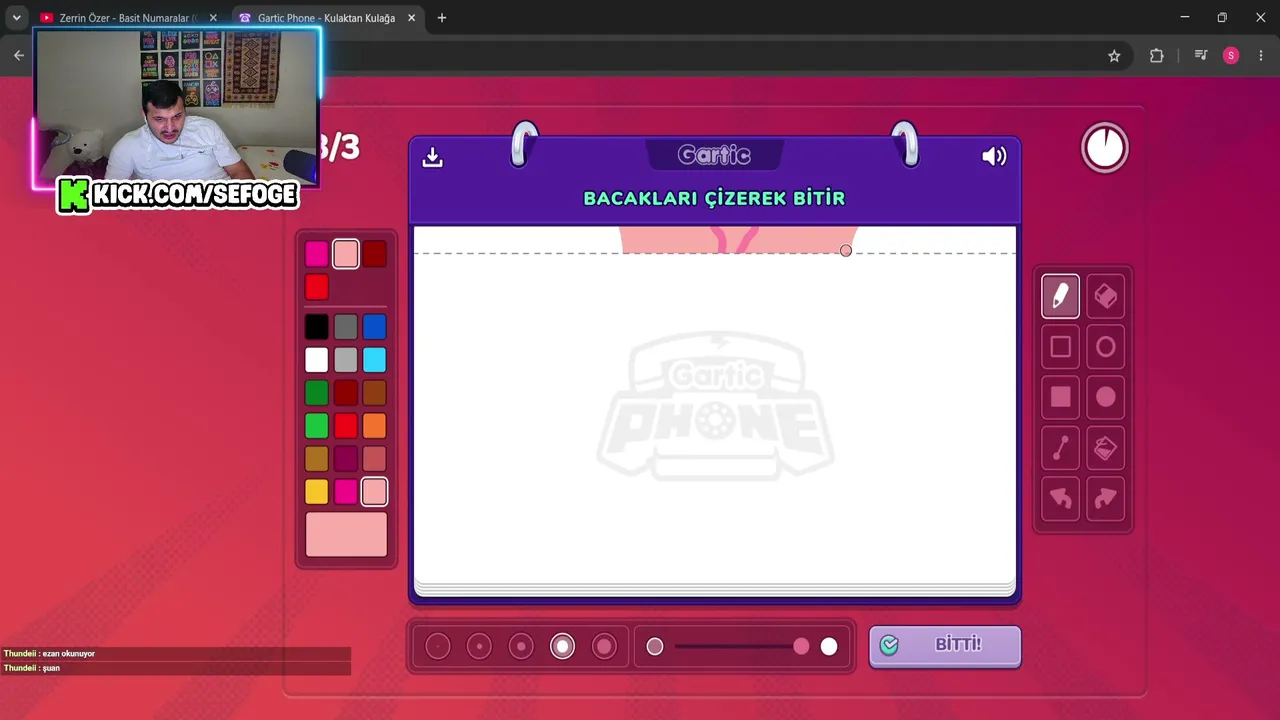Activate the straight line tool
Viewport: 1280px width, 720px height.
point(1060,448)
